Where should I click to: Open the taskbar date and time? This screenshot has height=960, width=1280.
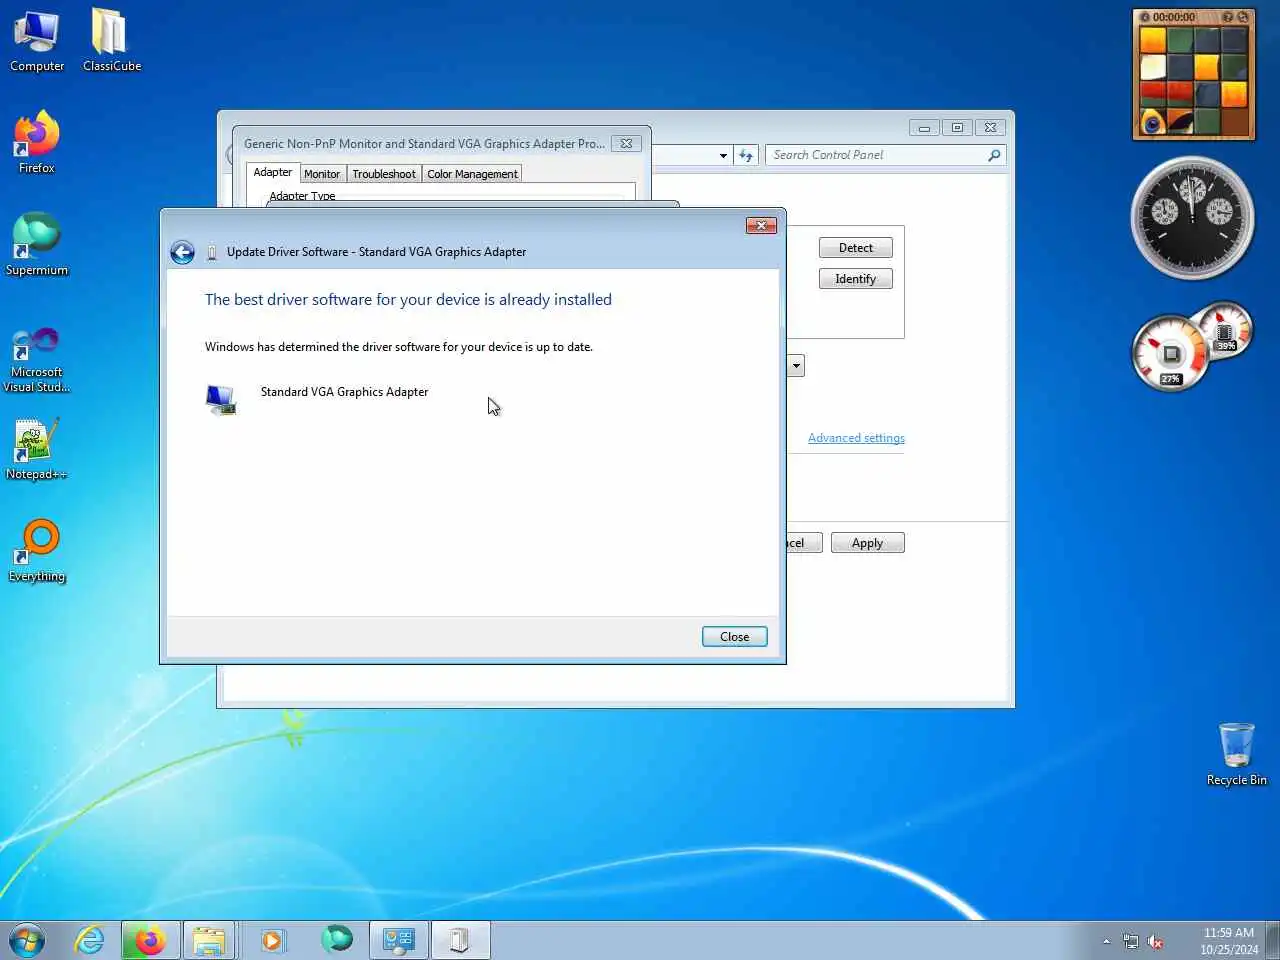[1229, 941]
